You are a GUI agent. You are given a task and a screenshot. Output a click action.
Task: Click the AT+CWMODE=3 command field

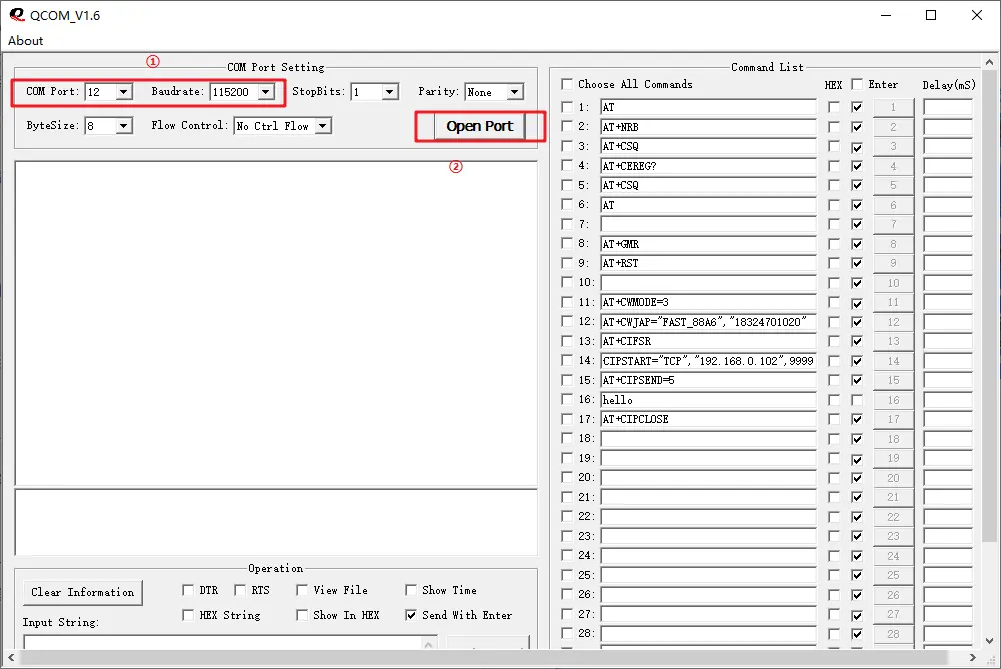[x=709, y=302]
